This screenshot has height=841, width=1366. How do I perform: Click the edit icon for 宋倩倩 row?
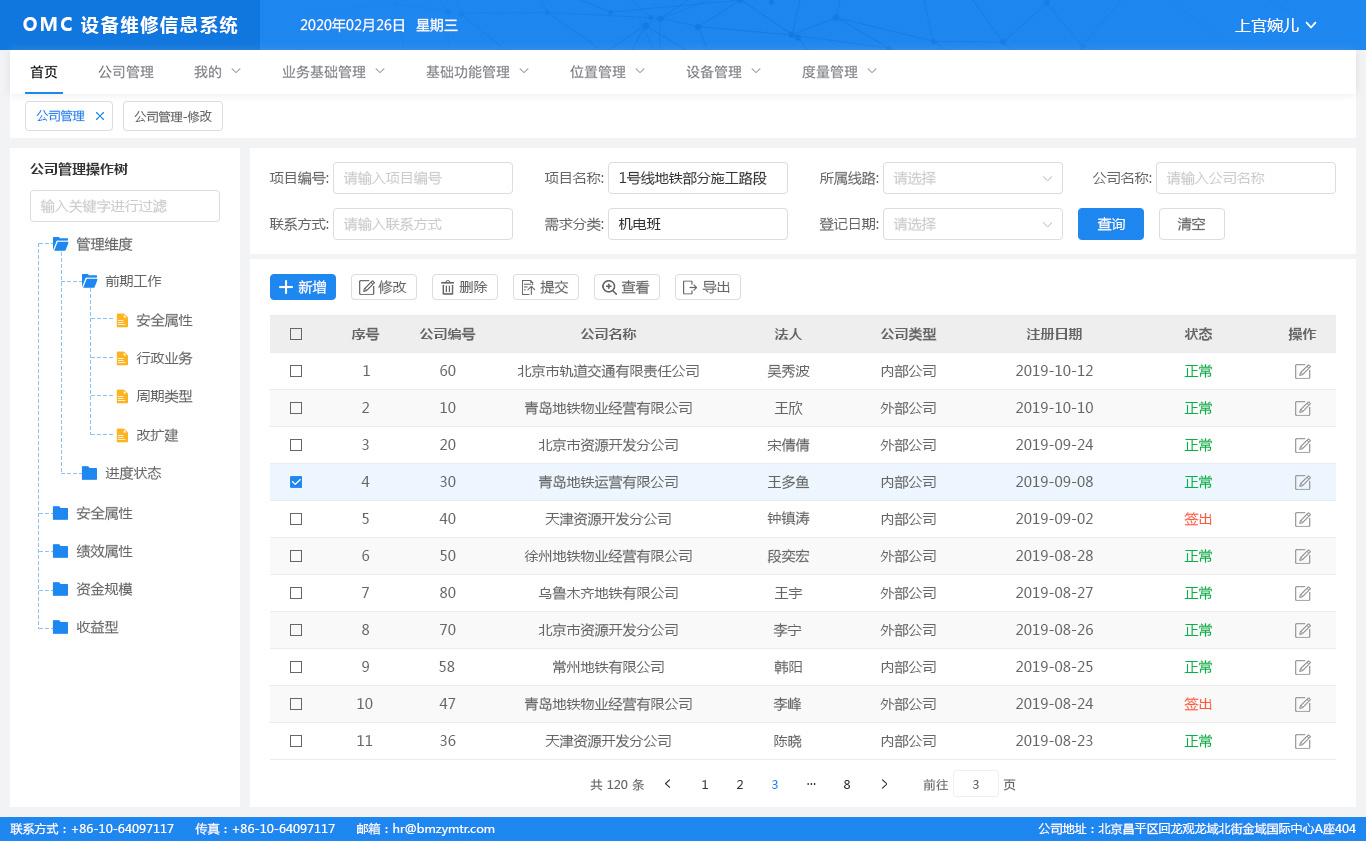[1302, 445]
